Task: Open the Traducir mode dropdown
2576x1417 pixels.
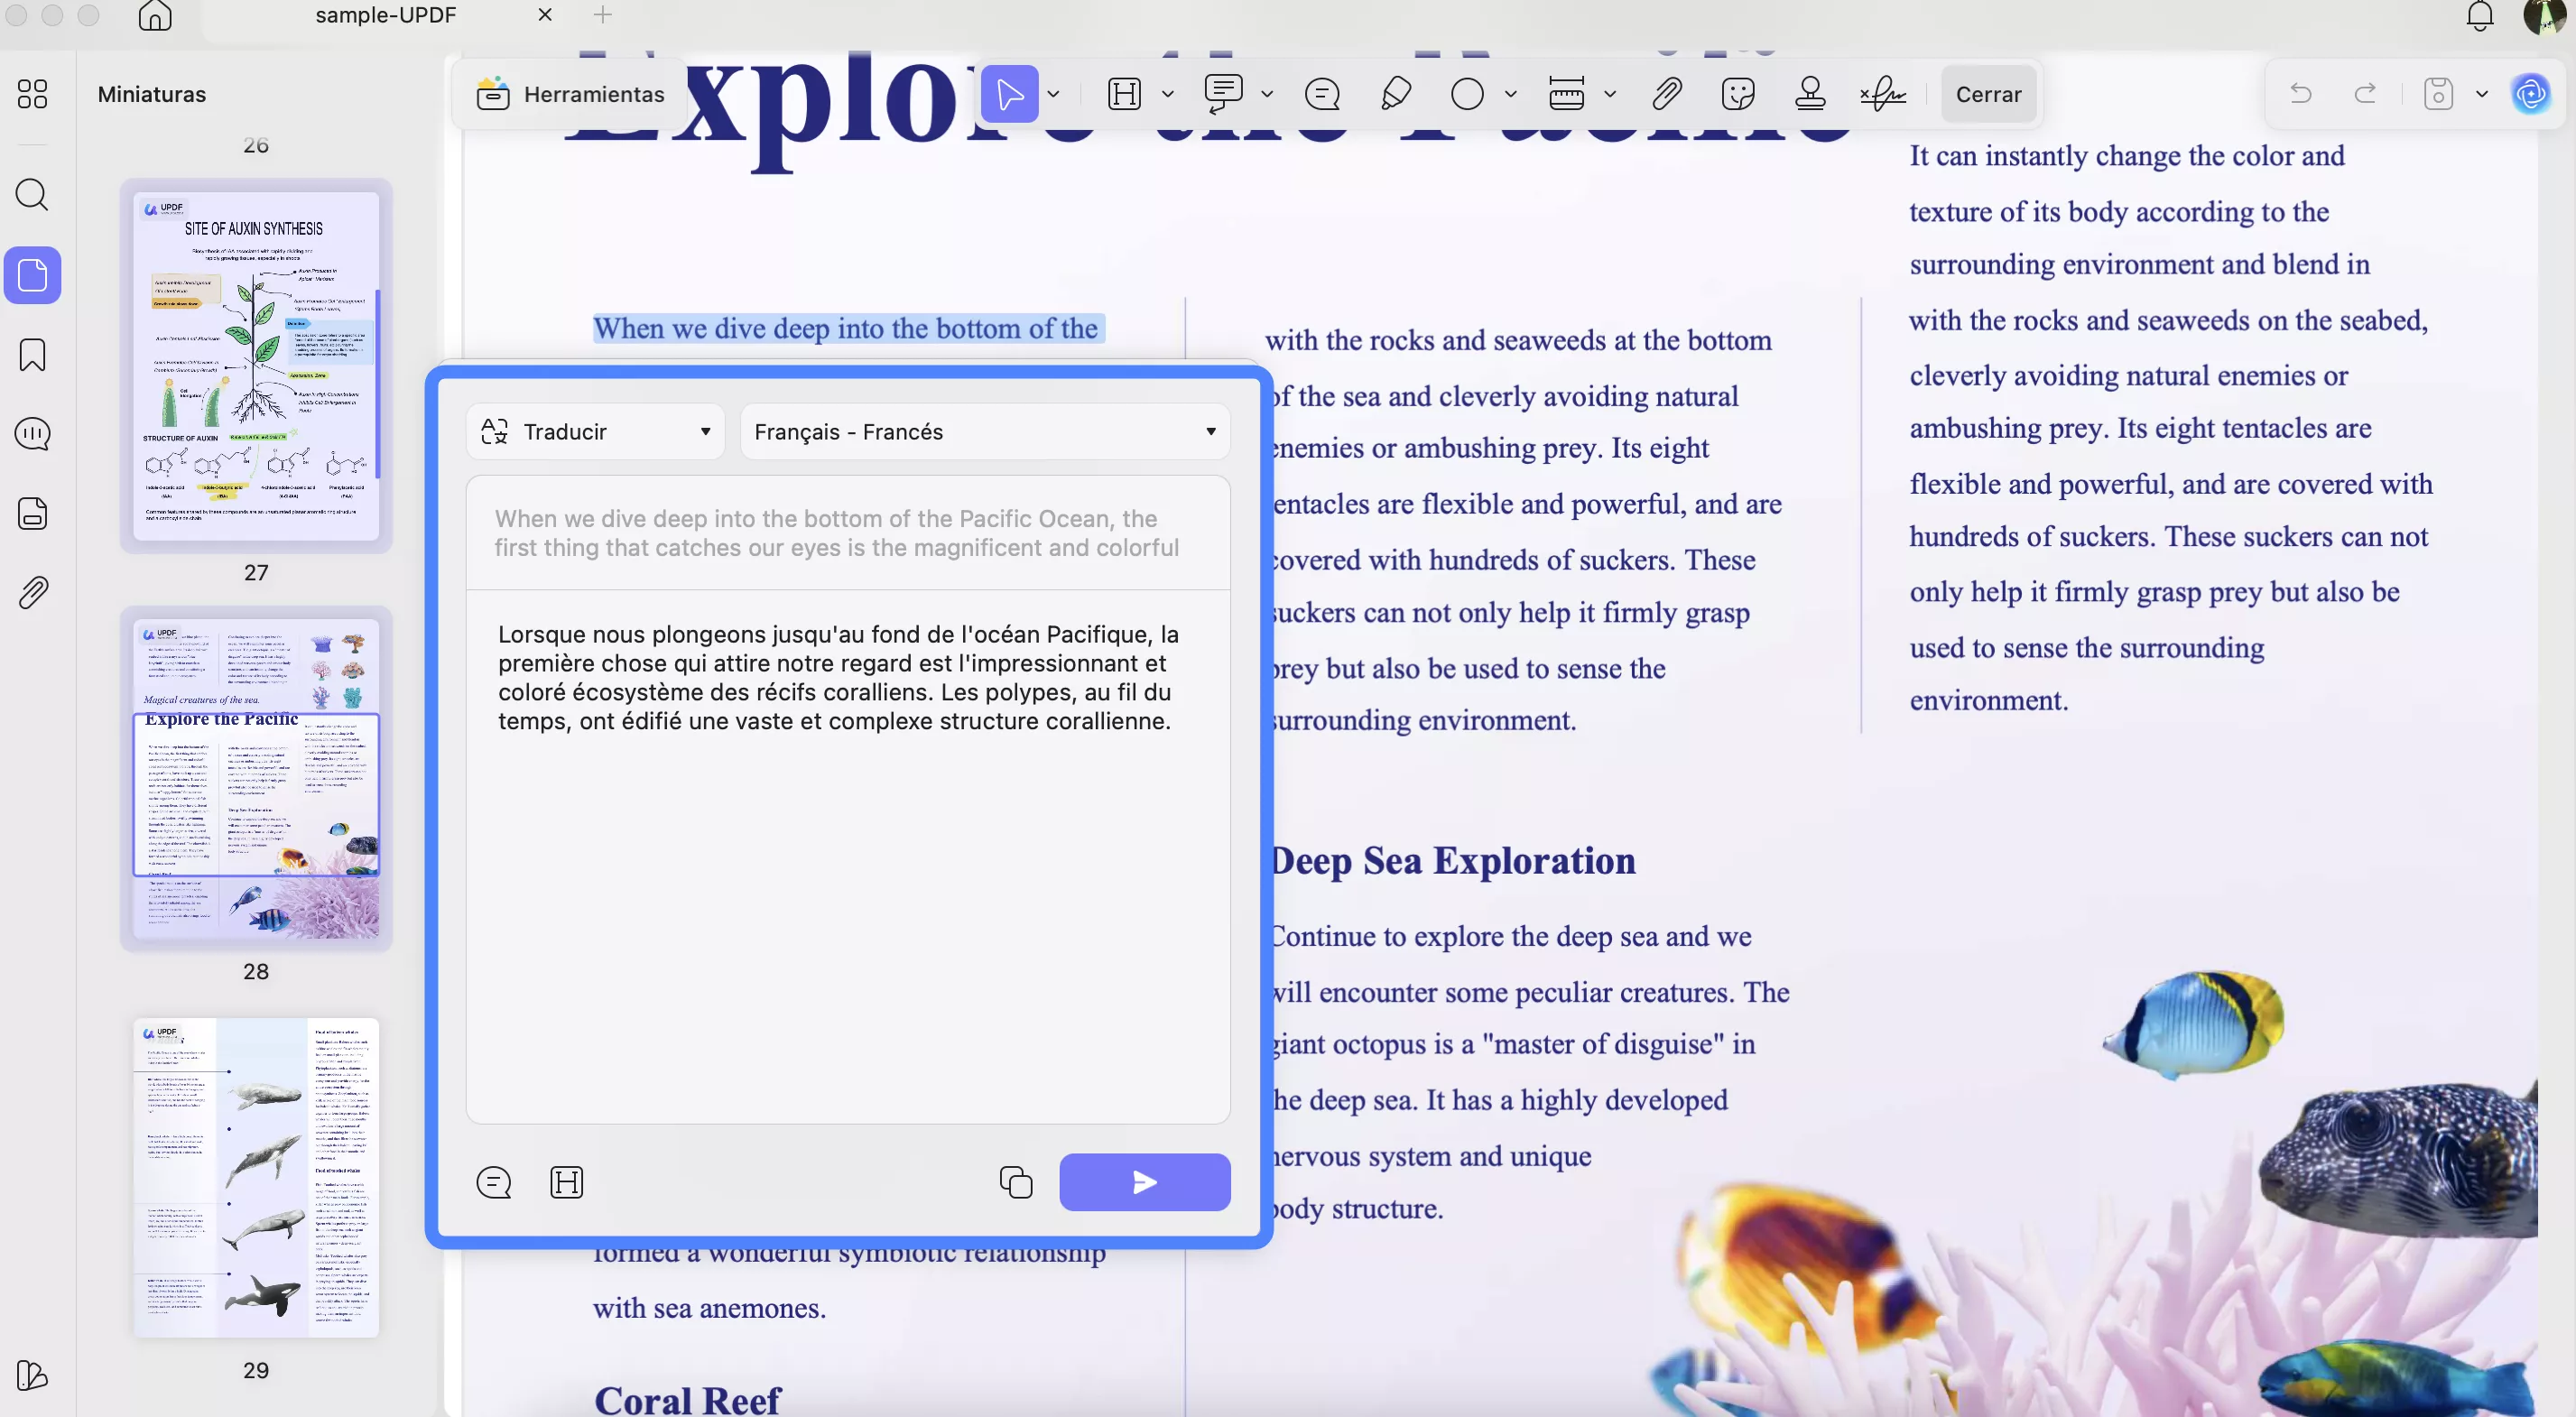Action: (595, 432)
